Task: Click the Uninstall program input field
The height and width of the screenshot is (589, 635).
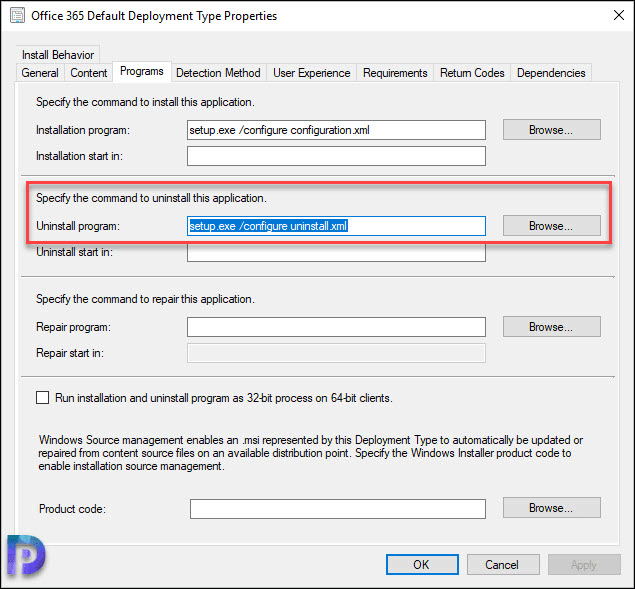Action: pos(336,226)
